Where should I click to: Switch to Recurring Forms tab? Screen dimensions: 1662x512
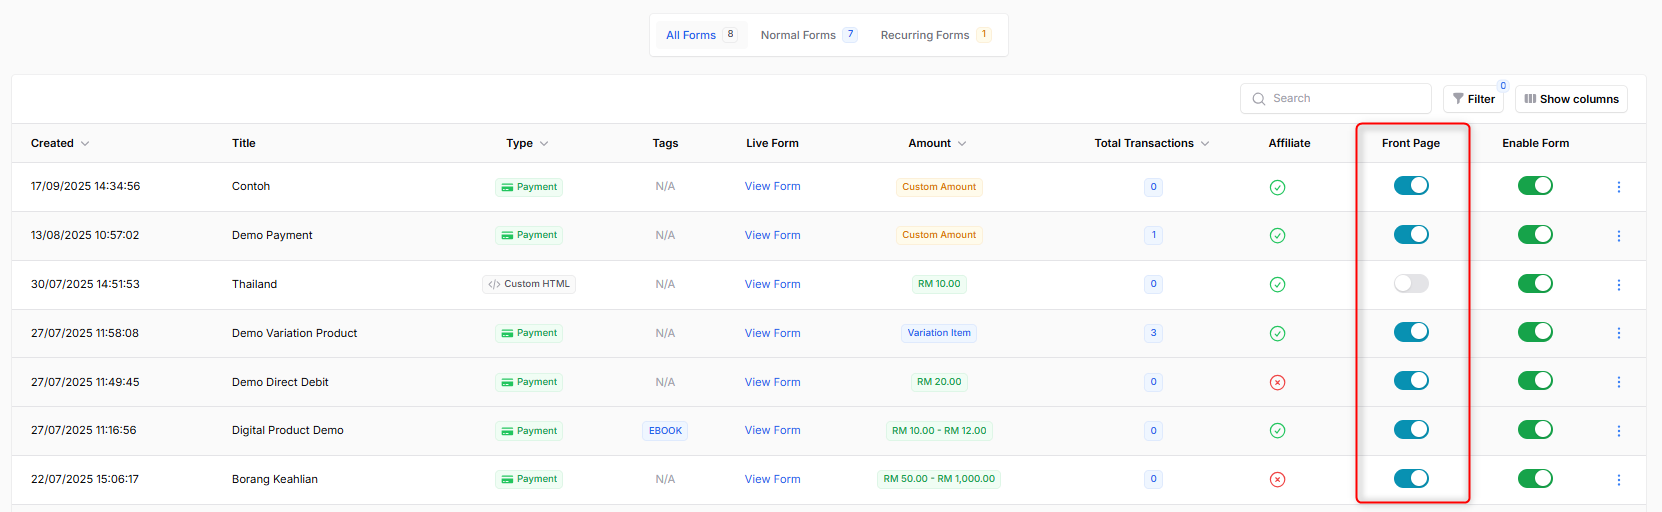click(925, 35)
